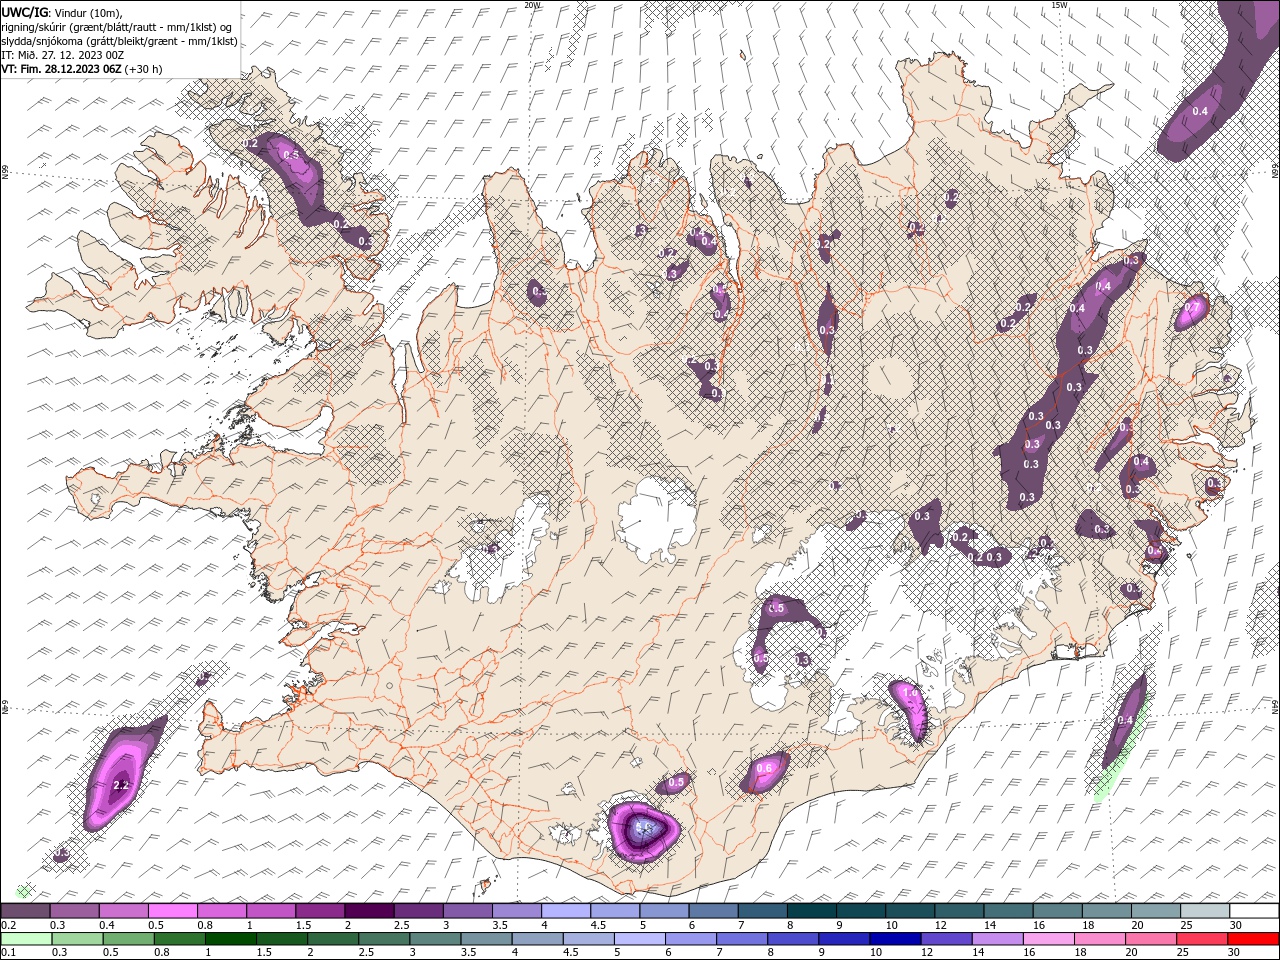Select the lower legend swatch labeled 3.5

pos(486,938)
